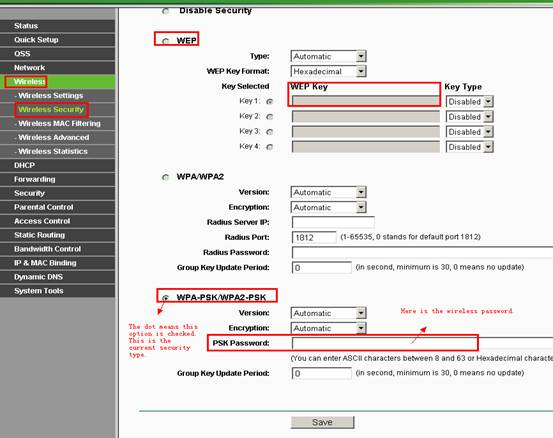Click the Save button

pos(322,422)
